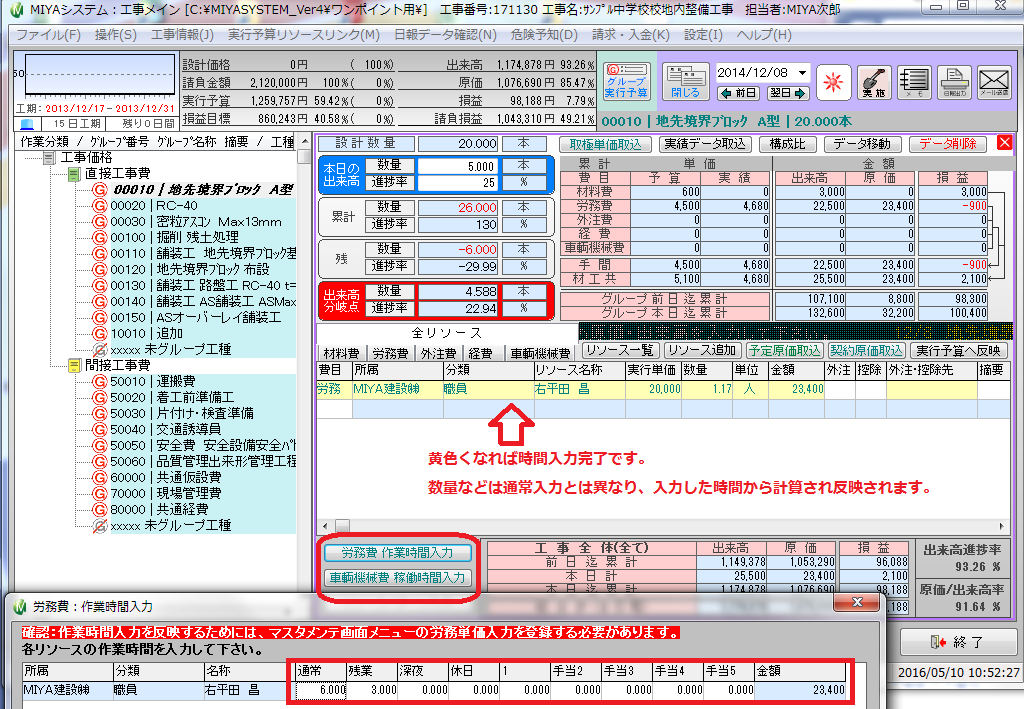Collapse the 工事価格 tree node
Screen dimensions: 1024x709
(x=49, y=157)
